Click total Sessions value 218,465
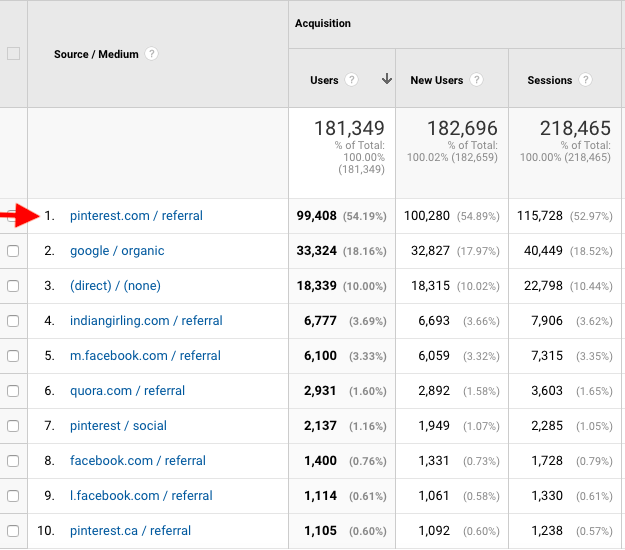The height and width of the screenshot is (550, 625). pos(575,128)
